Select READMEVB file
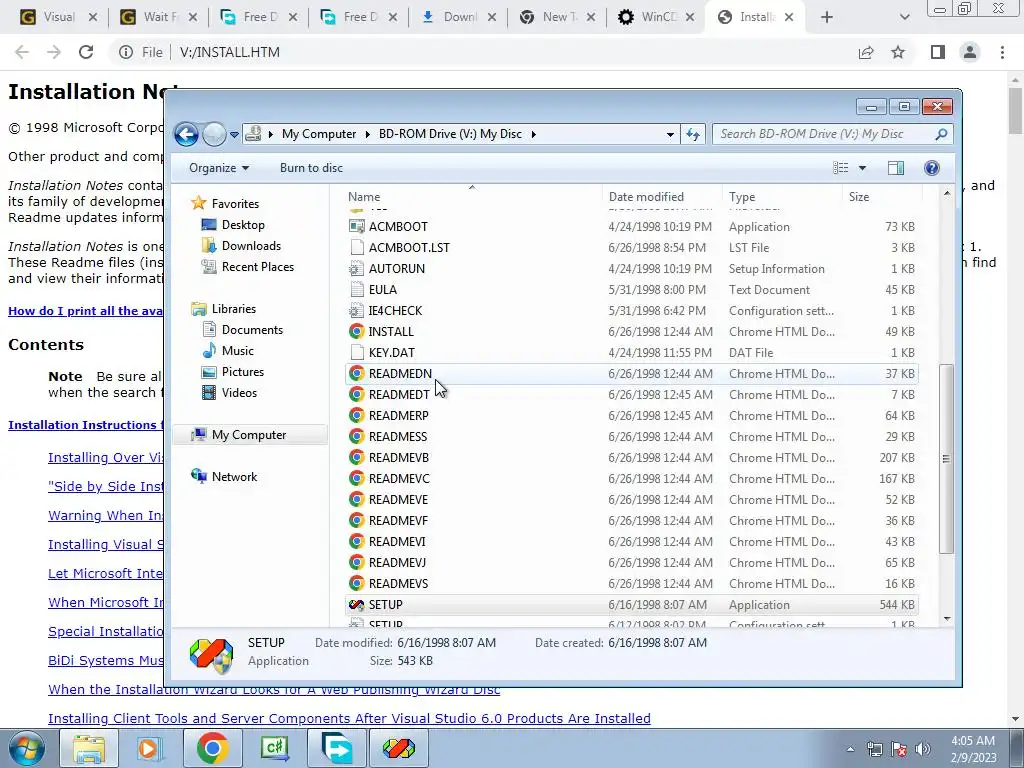The width and height of the screenshot is (1024, 768). click(632, 458)
